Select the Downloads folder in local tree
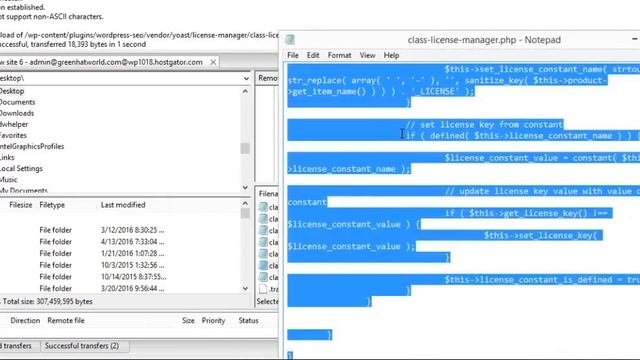Image resolution: width=640 pixels, height=360 pixels. pyautogui.click(x=17, y=113)
